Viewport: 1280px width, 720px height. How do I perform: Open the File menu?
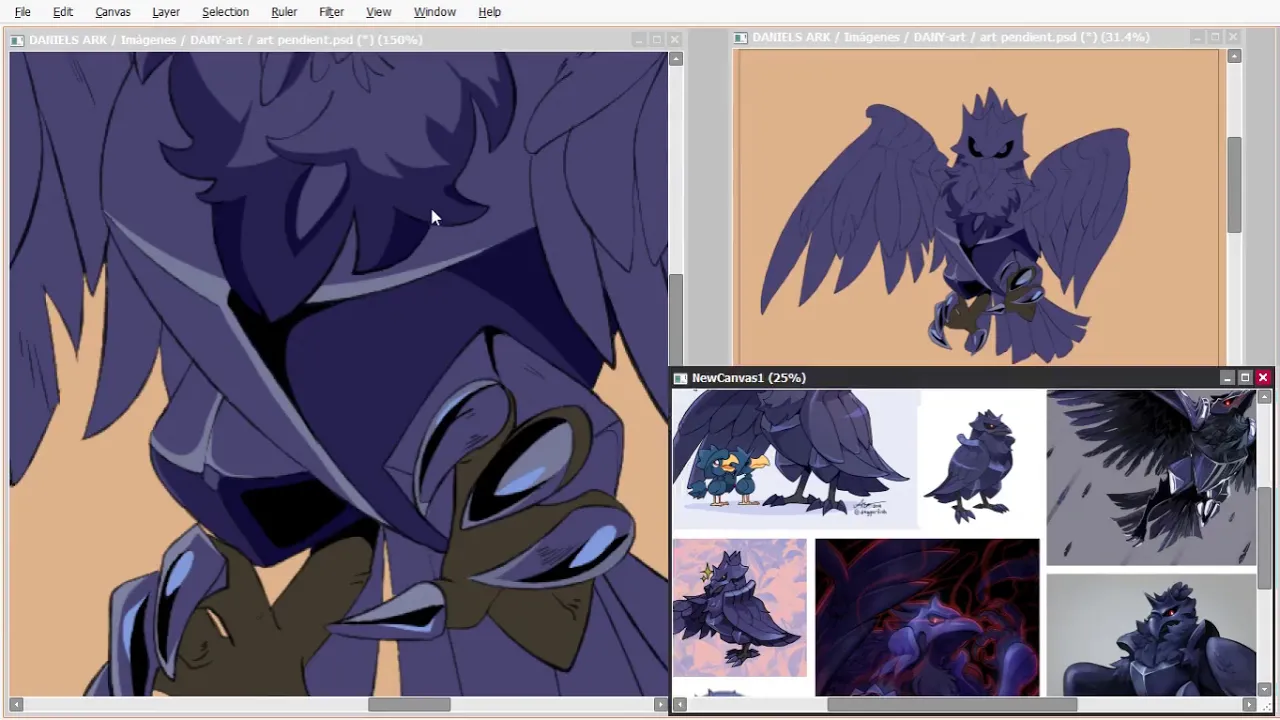coord(22,12)
